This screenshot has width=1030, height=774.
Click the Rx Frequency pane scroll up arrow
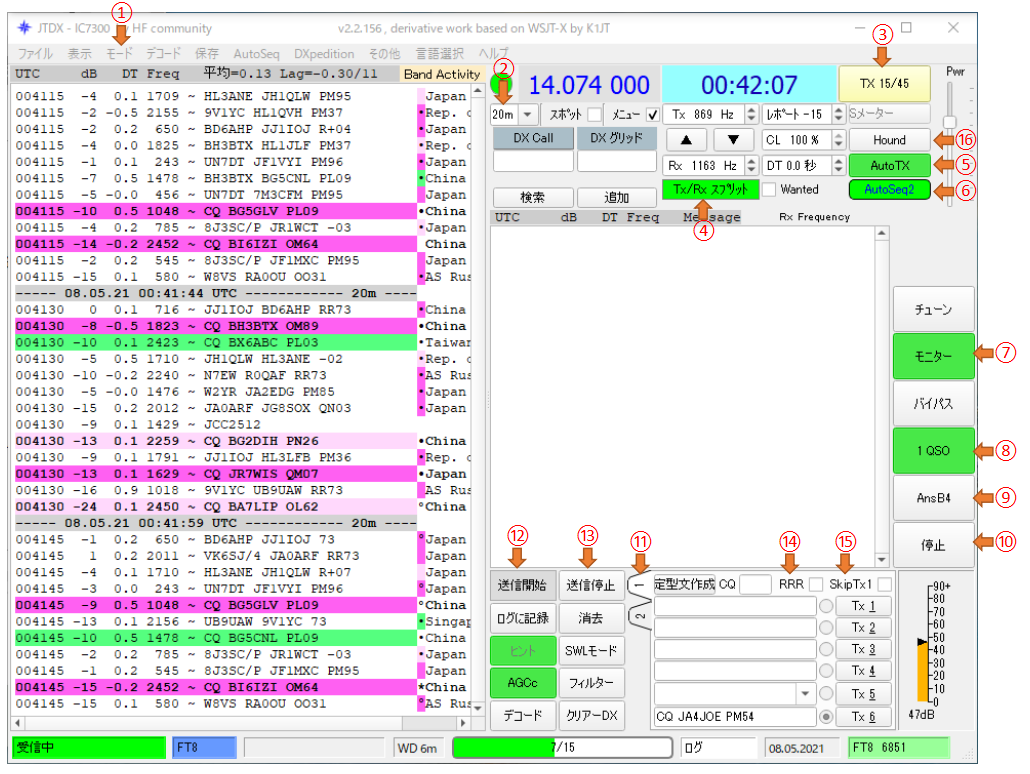[882, 233]
